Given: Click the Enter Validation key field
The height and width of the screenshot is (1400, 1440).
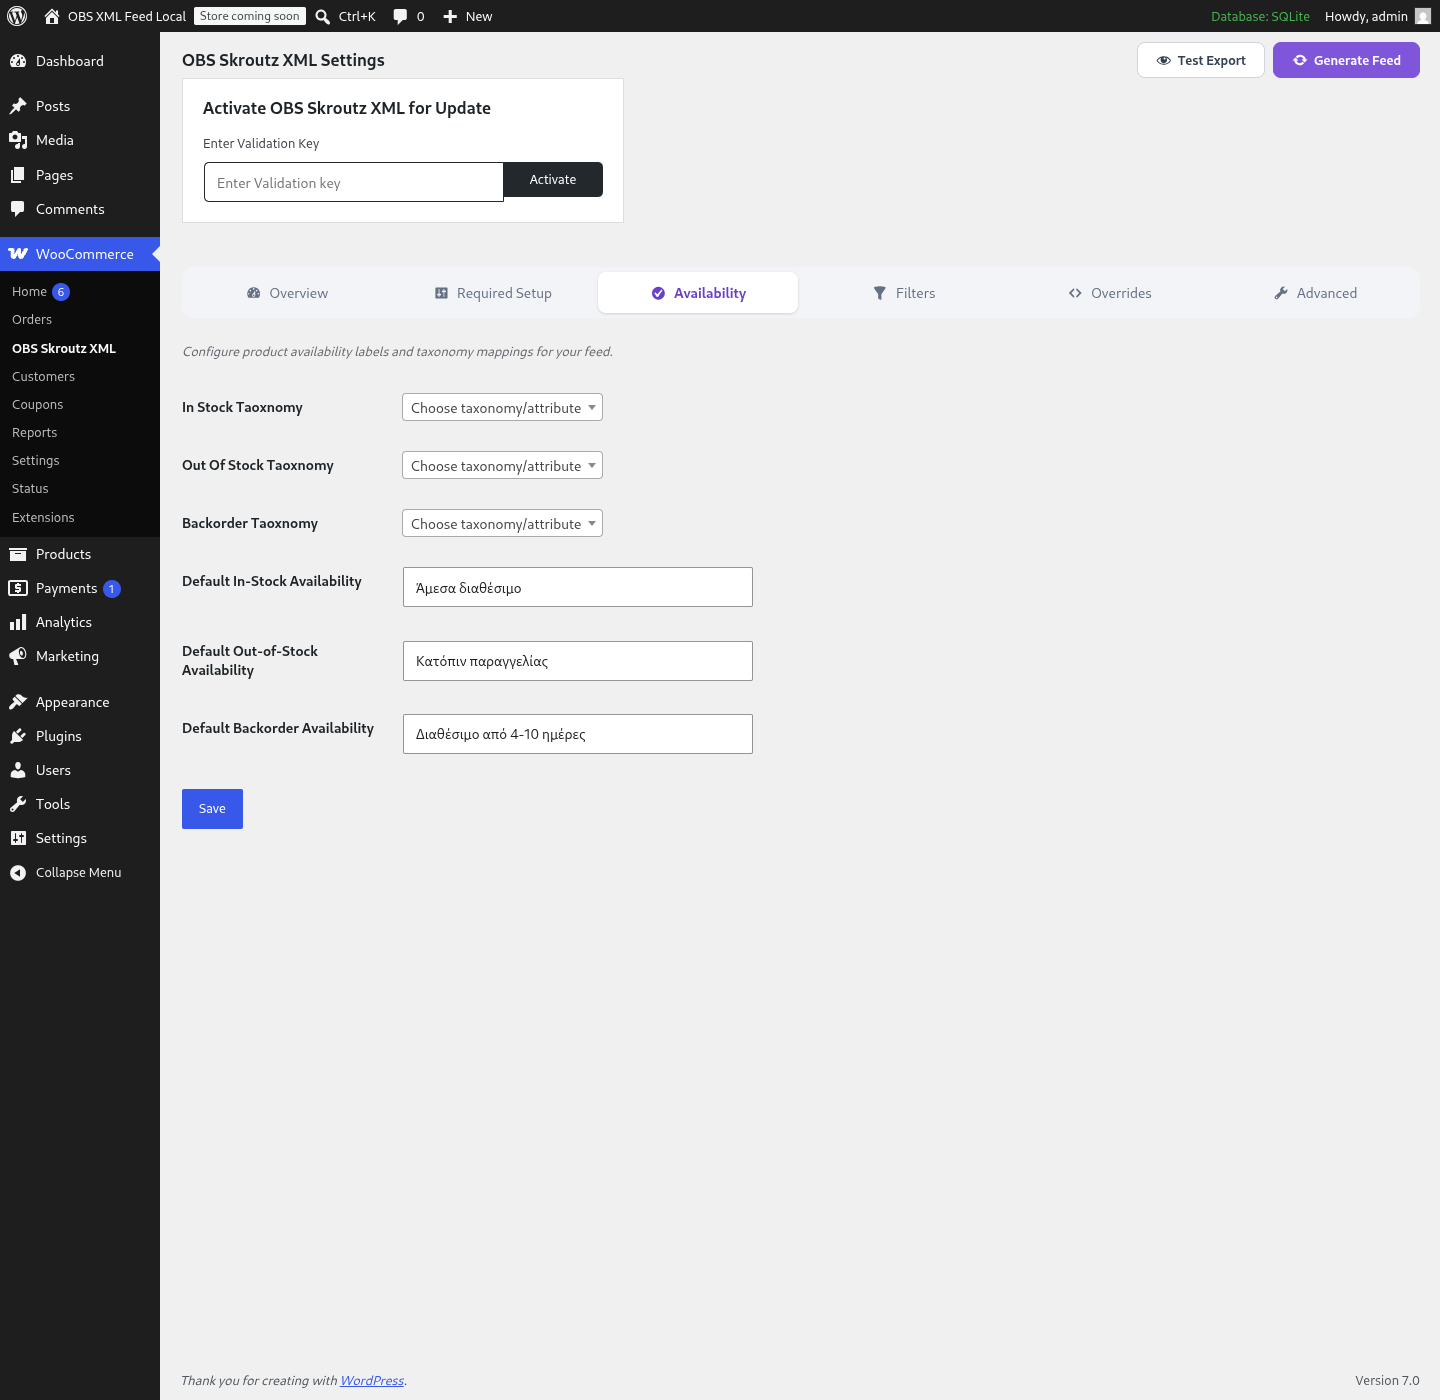Looking at the screenshot, I should tap(354, 182).
